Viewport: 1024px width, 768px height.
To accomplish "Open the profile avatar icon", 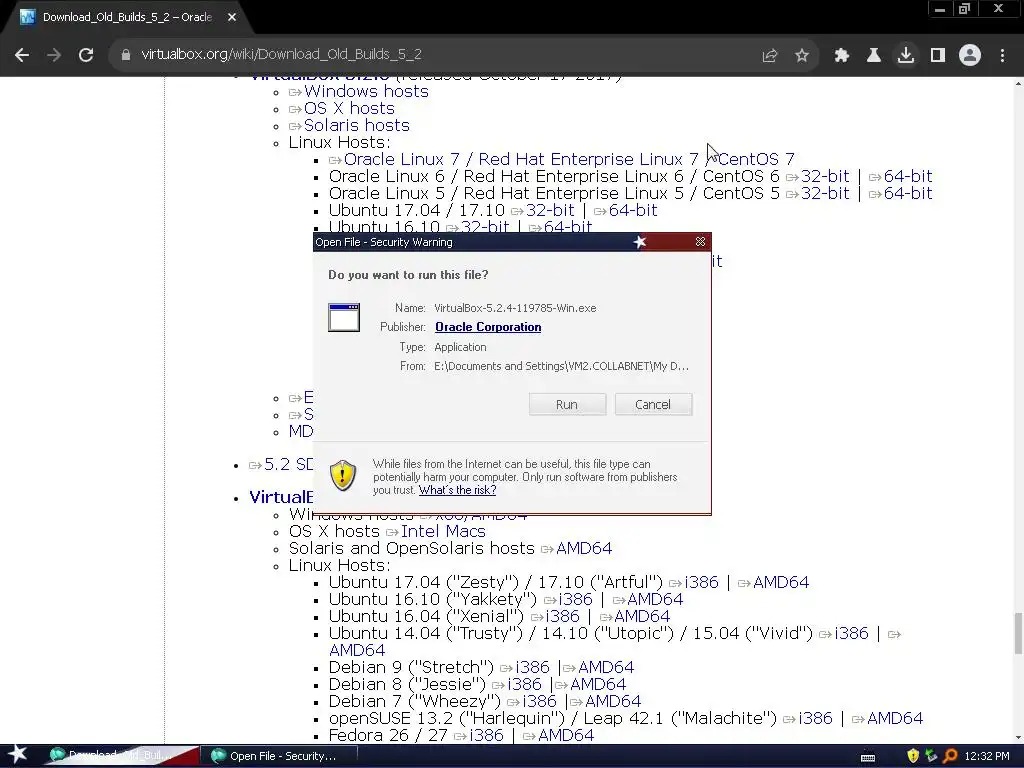I will point(970,55).
